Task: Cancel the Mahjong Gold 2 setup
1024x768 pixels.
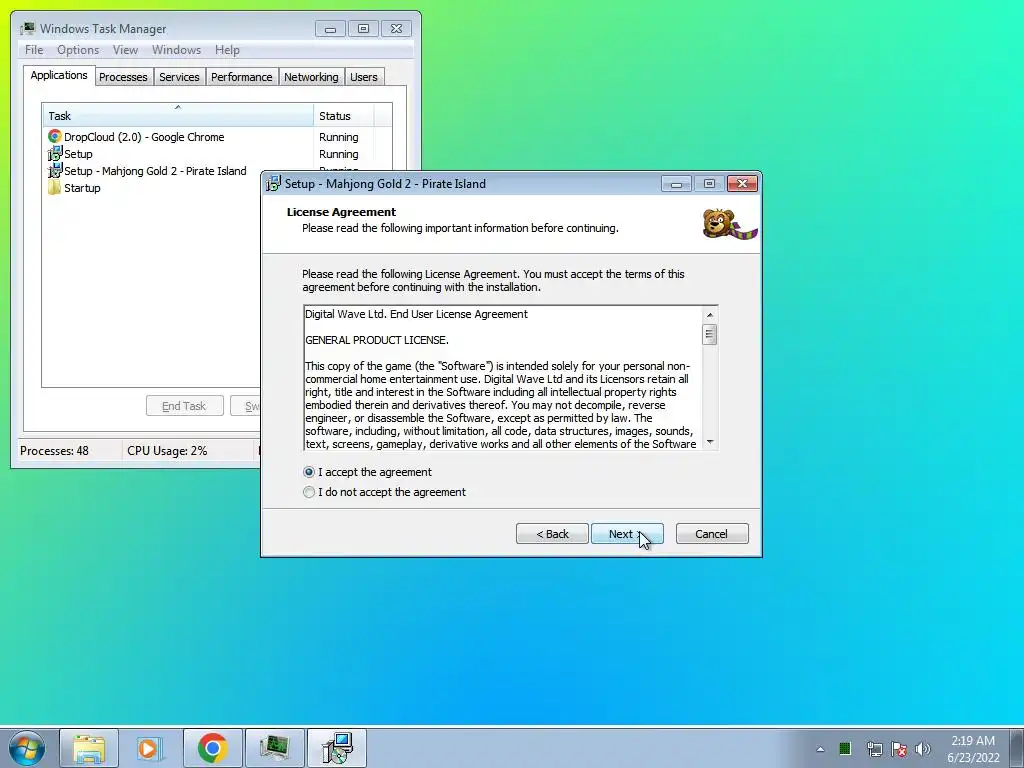Action: 712,534
